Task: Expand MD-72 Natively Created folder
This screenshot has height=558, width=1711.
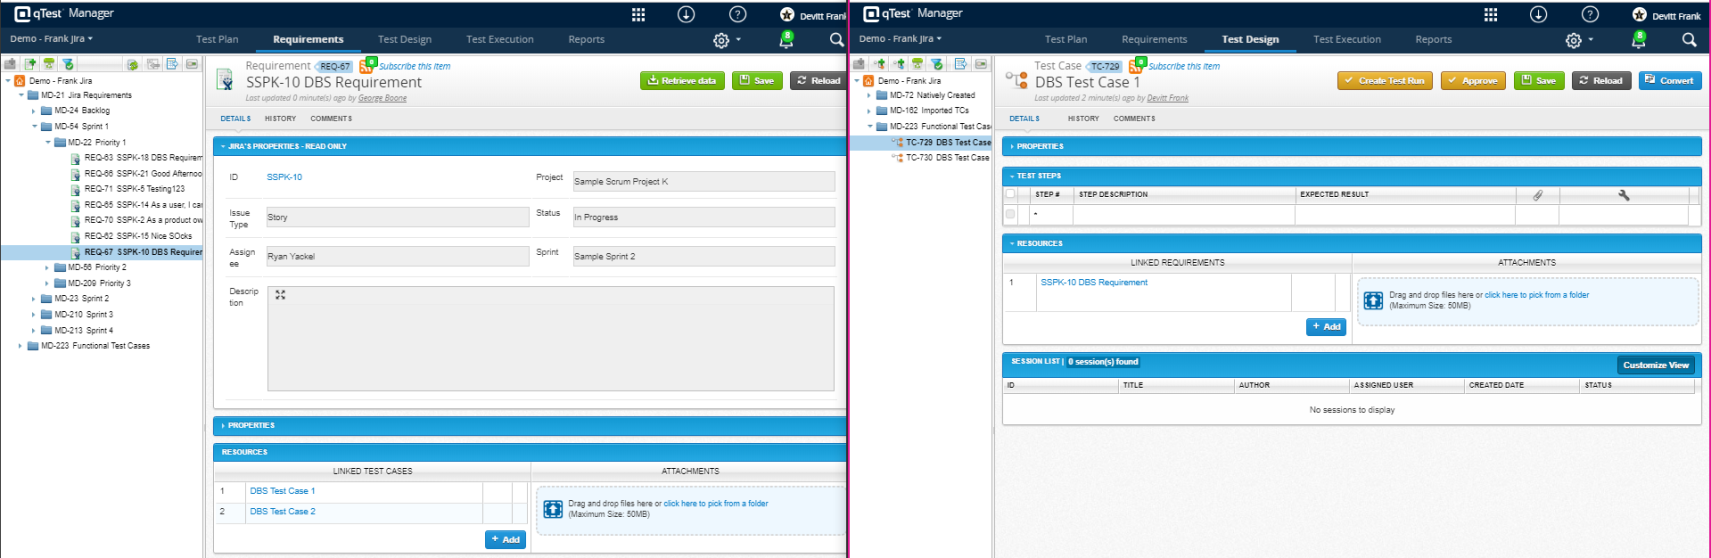Action: point(869,96)
